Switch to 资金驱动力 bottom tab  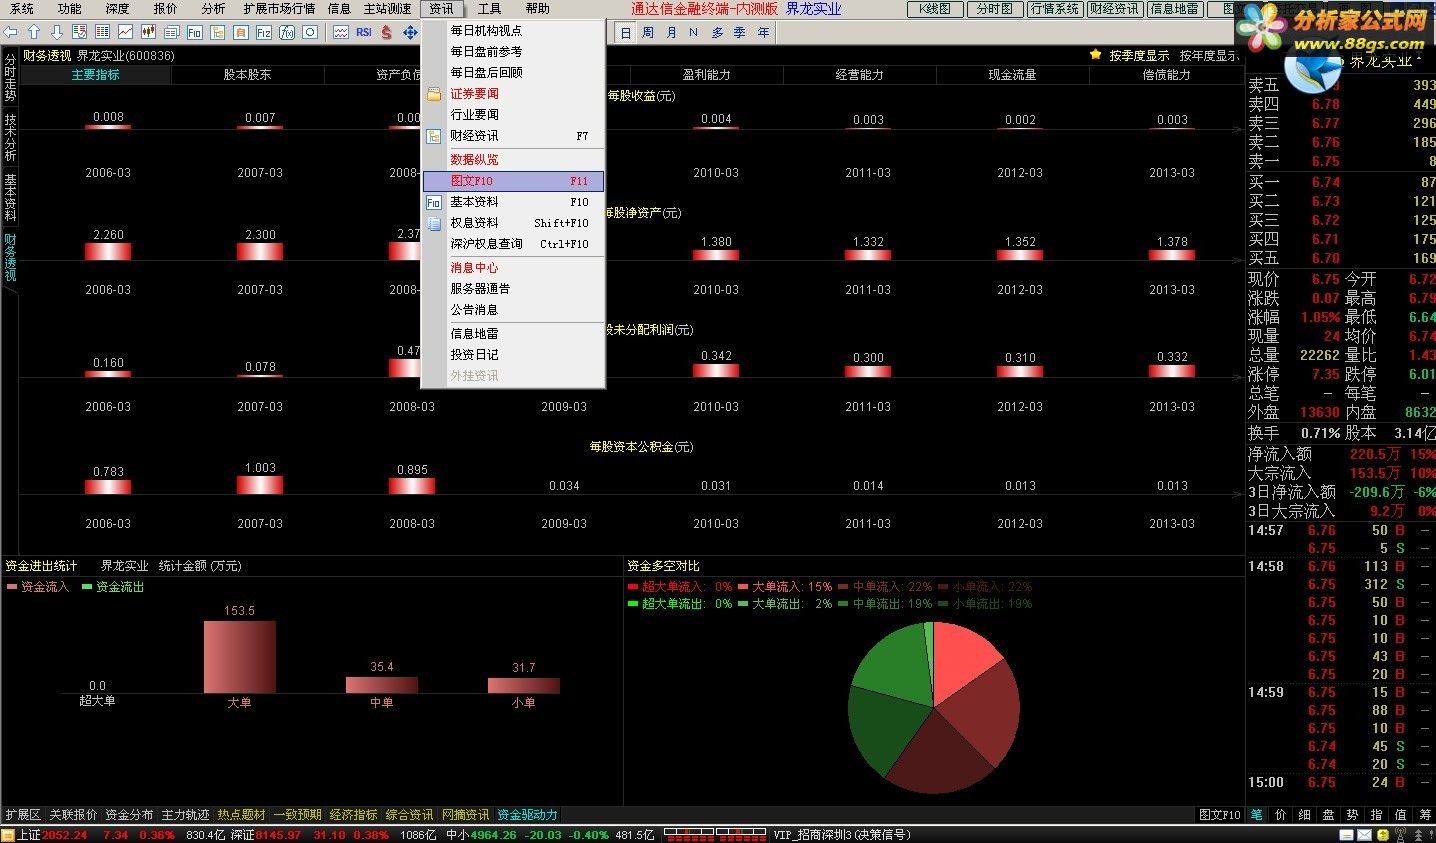(x=527, y=815)
